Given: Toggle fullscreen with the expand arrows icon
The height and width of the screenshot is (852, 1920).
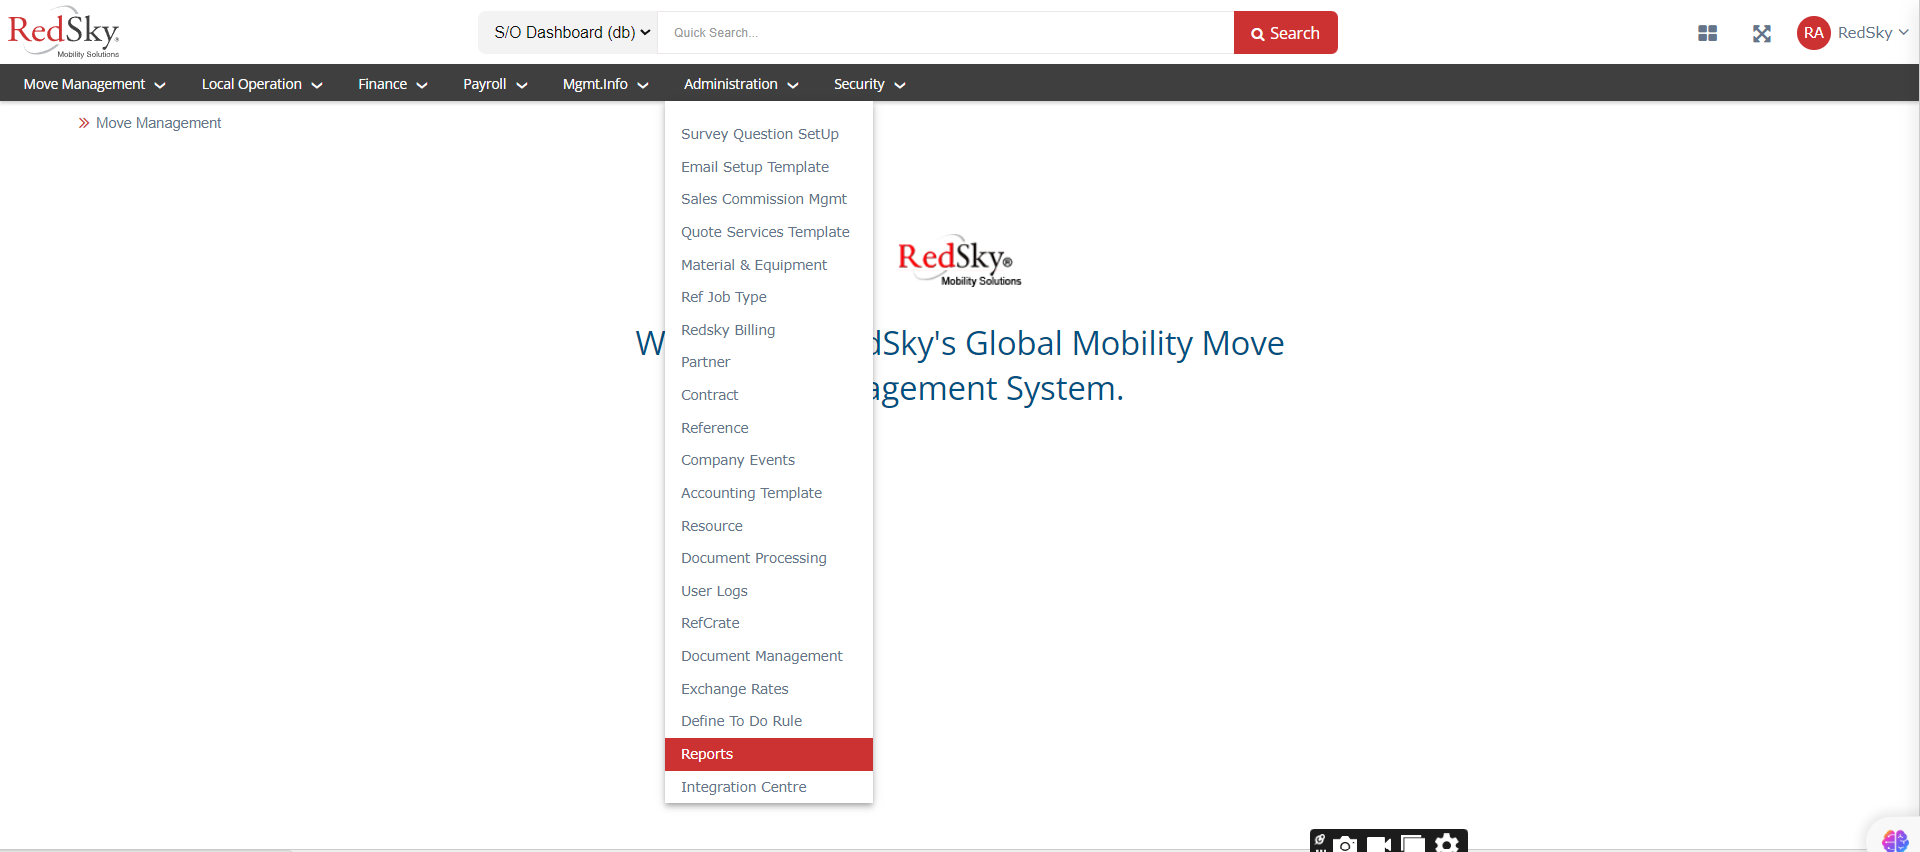Looking at the screenshot, I should tap(1762, 33).
